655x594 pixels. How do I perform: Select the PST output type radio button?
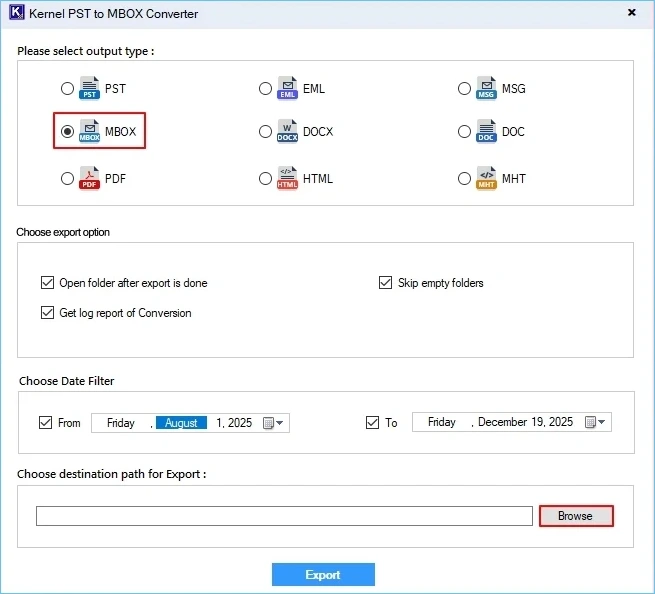point(67,89)
